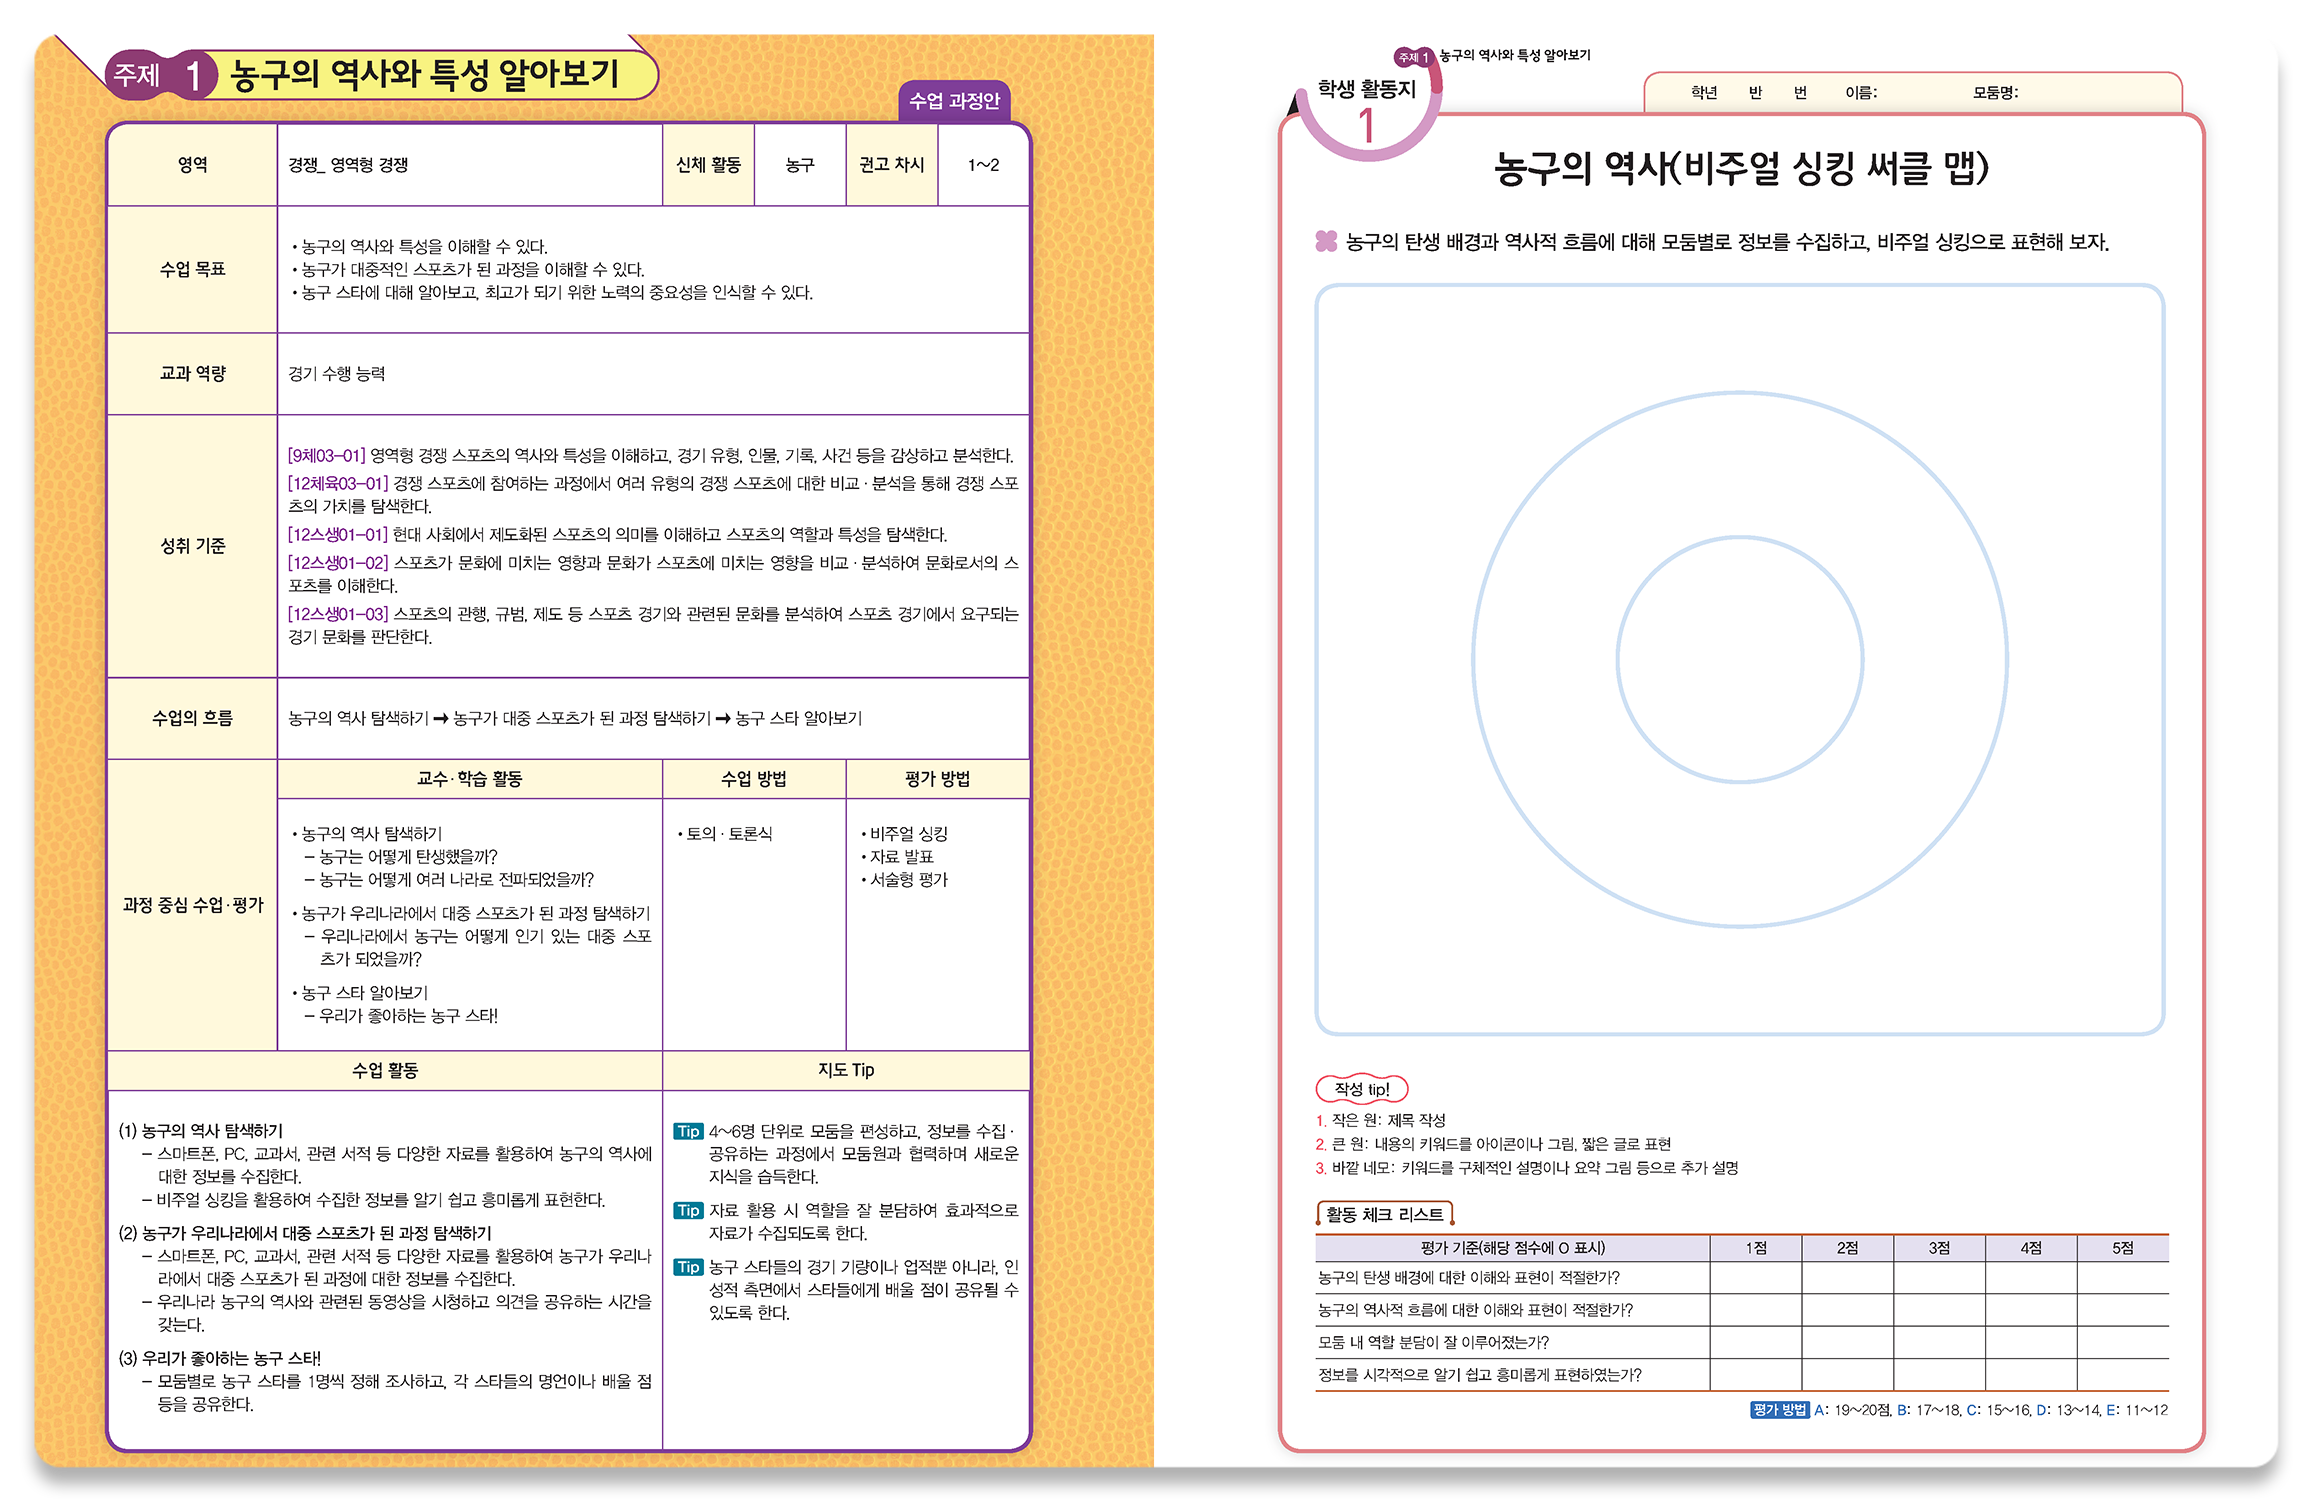Image resolution: width=2311 pixels, height=1500 pixels.
Task: Click the 이름: field in header
Action: tap(1861, 93)
